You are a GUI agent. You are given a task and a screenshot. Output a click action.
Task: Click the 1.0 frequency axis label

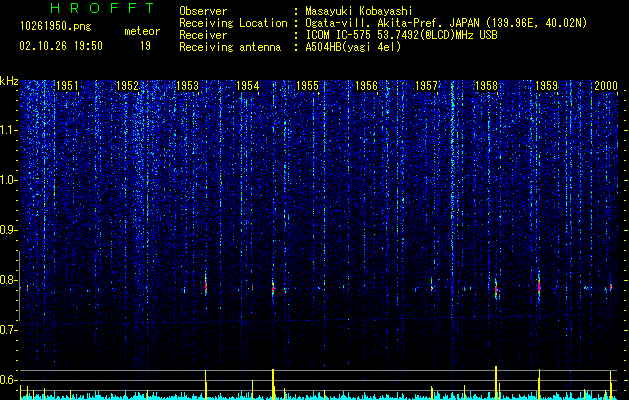pos(8,180)
